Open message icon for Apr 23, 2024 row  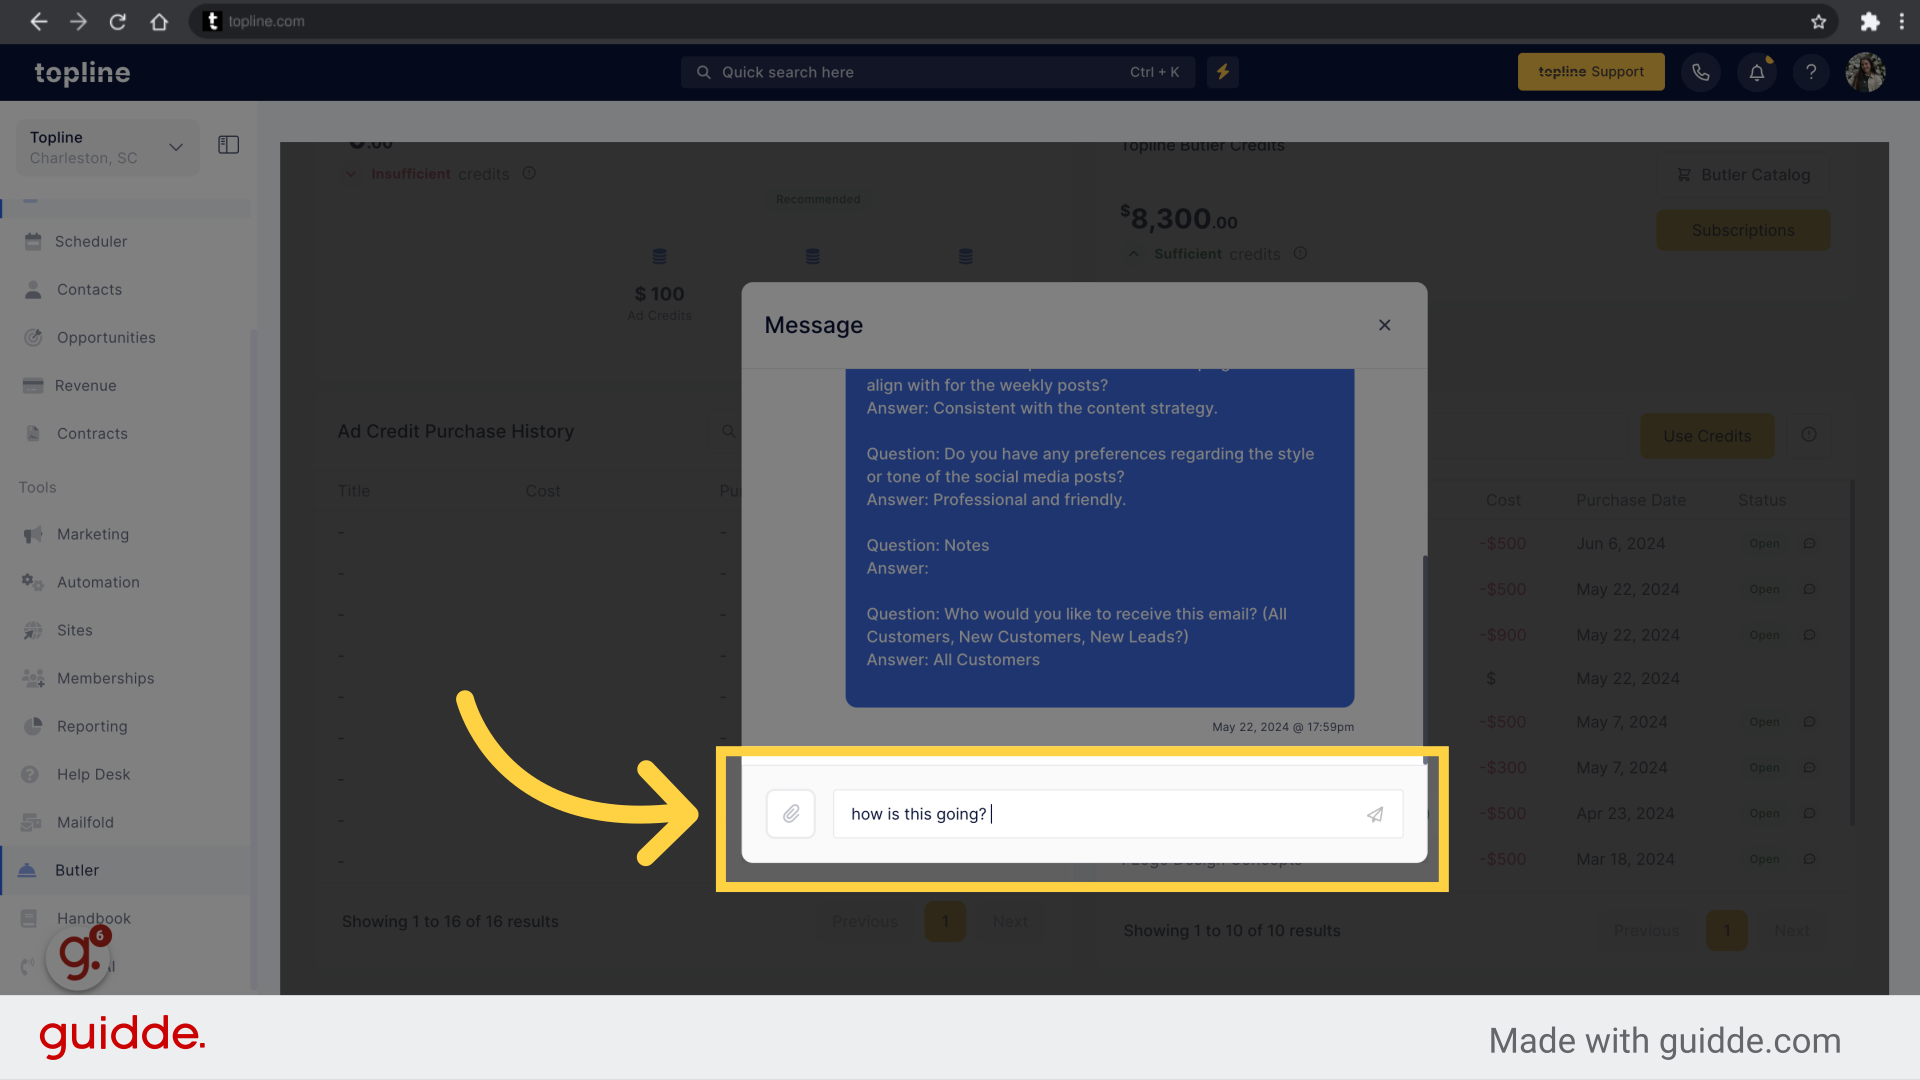pos(1809,814)
